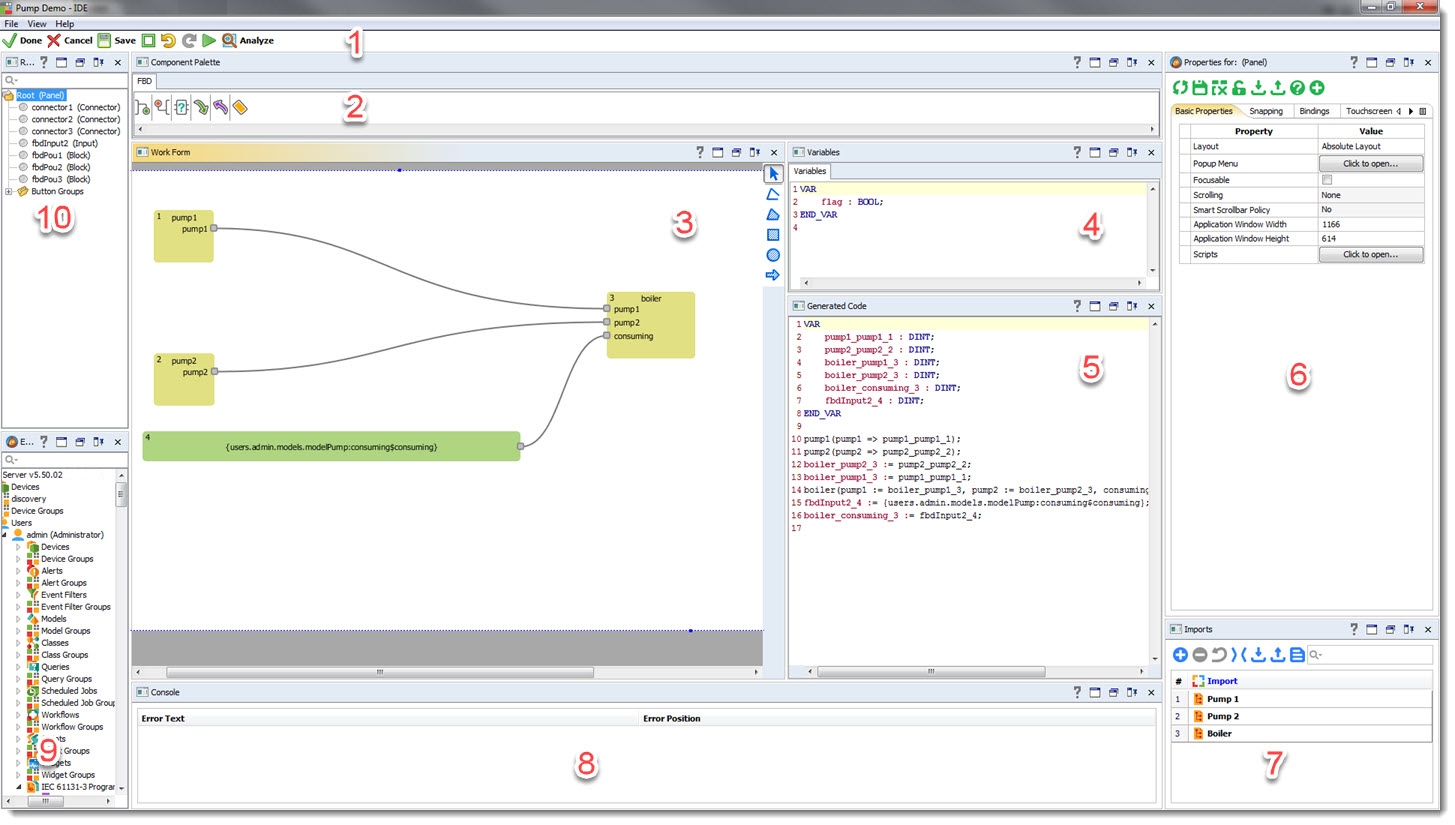Select the question-mark block icon in palette
The width and height of the screenshot is (1455, 825).
click(181, 107)
